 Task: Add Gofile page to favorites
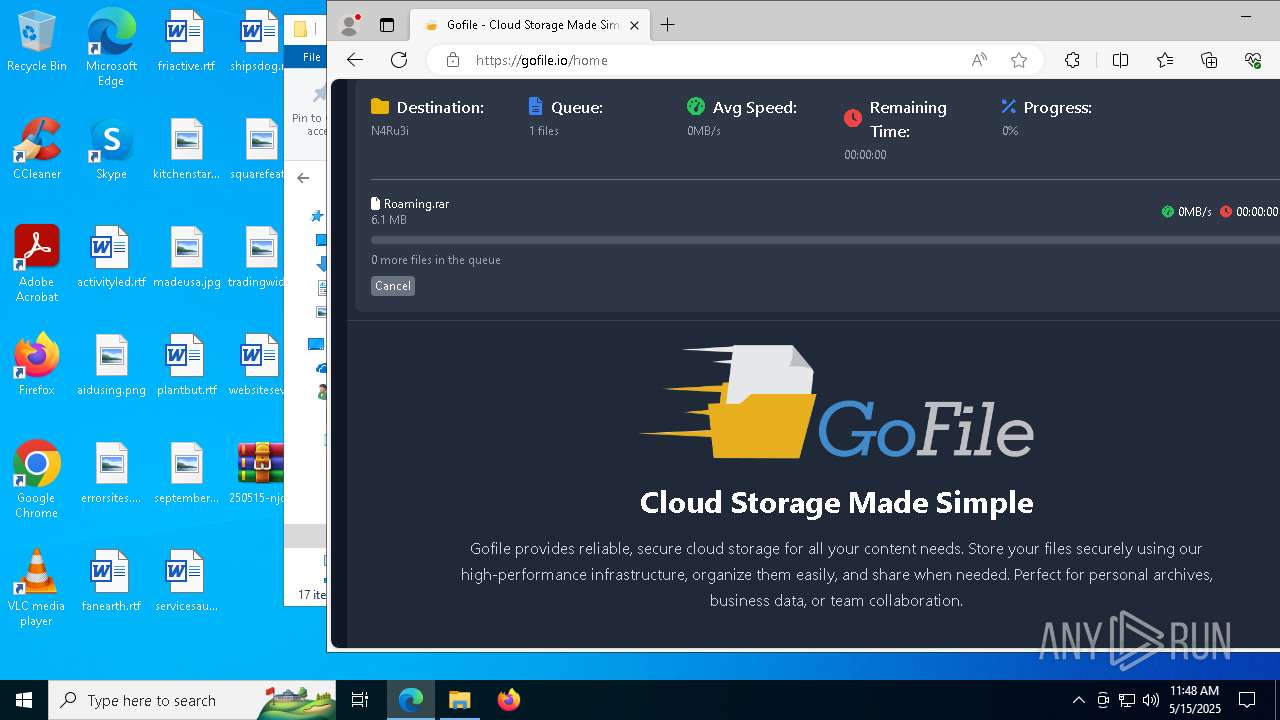click(1019, 60)
